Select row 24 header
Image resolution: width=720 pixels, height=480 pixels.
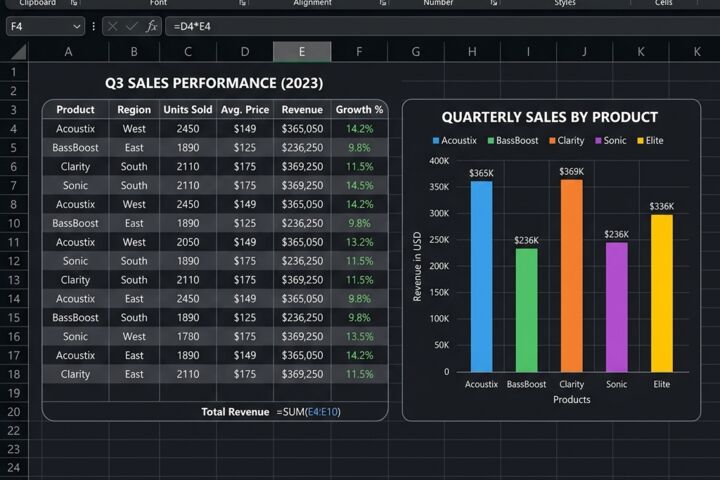click(14, 468)
